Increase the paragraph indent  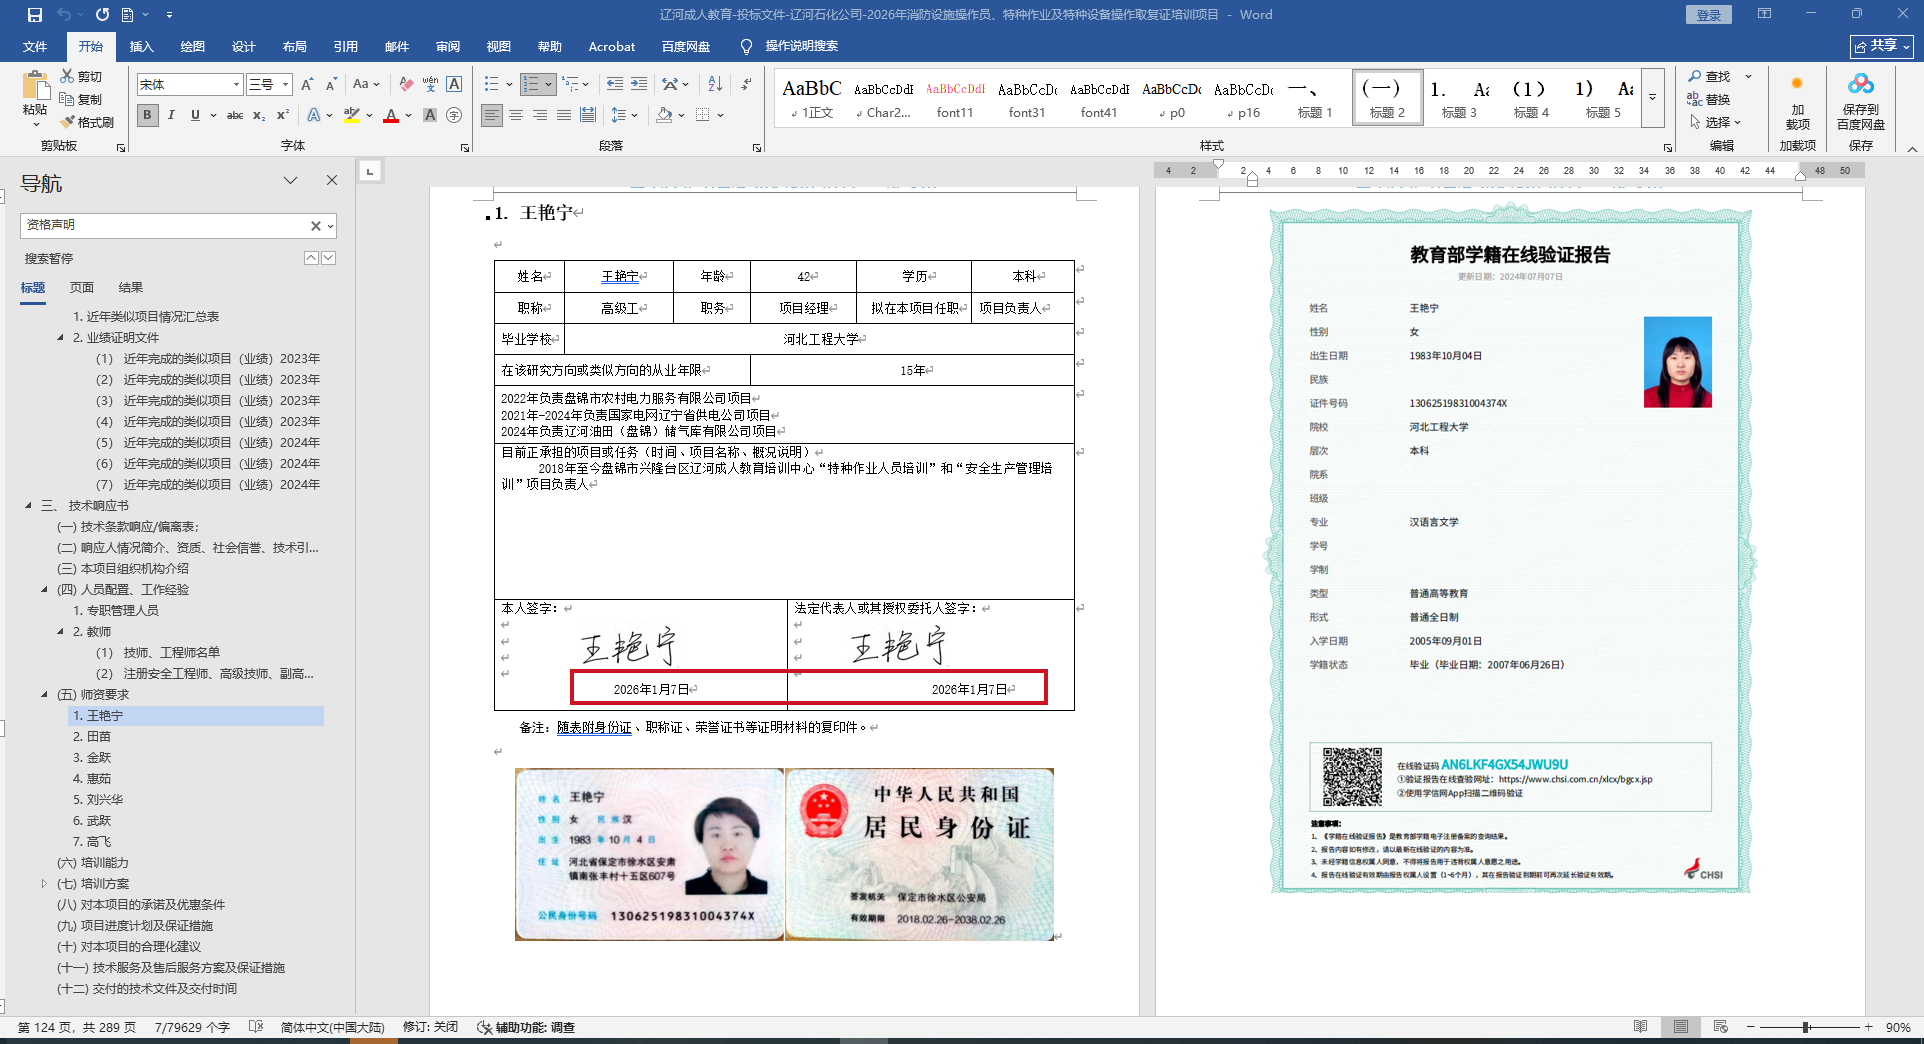[x=639, y=85]
